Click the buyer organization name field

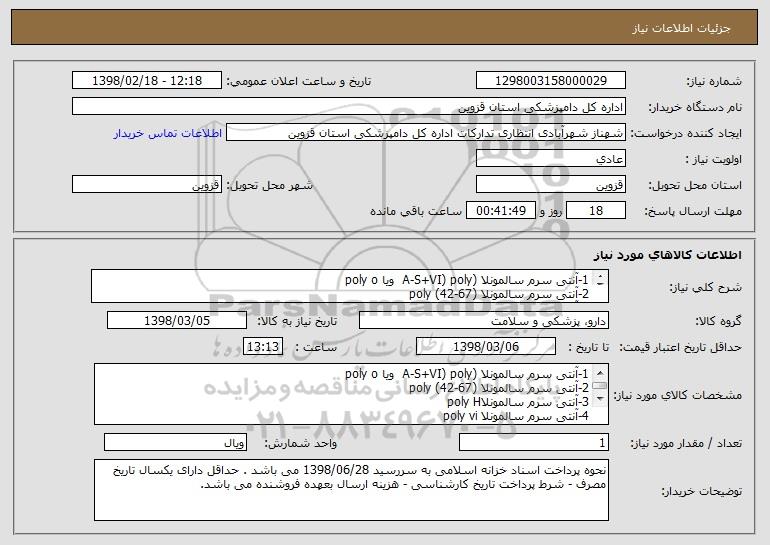coord(349,107)
